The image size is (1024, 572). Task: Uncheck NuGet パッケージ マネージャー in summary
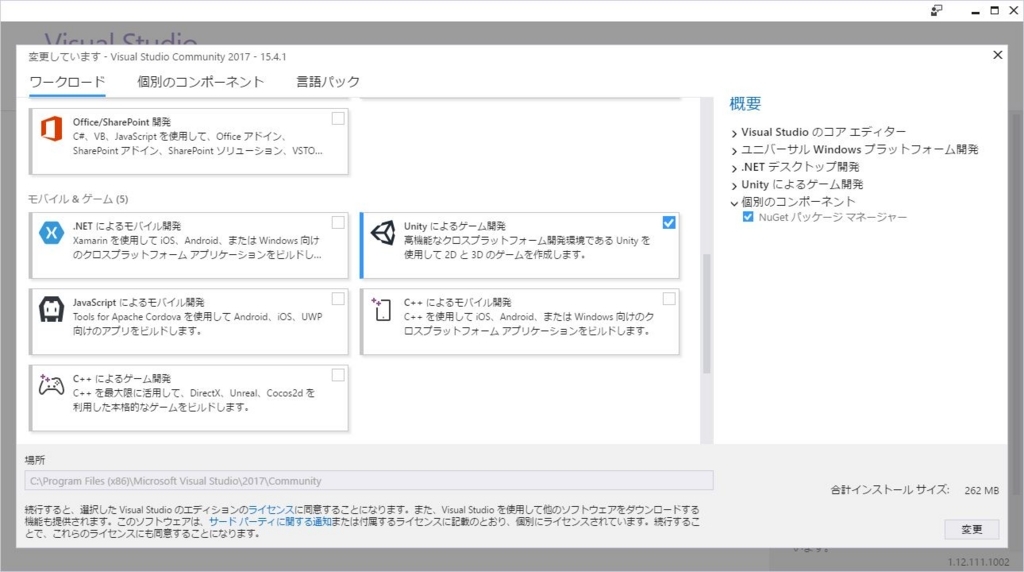748,217
